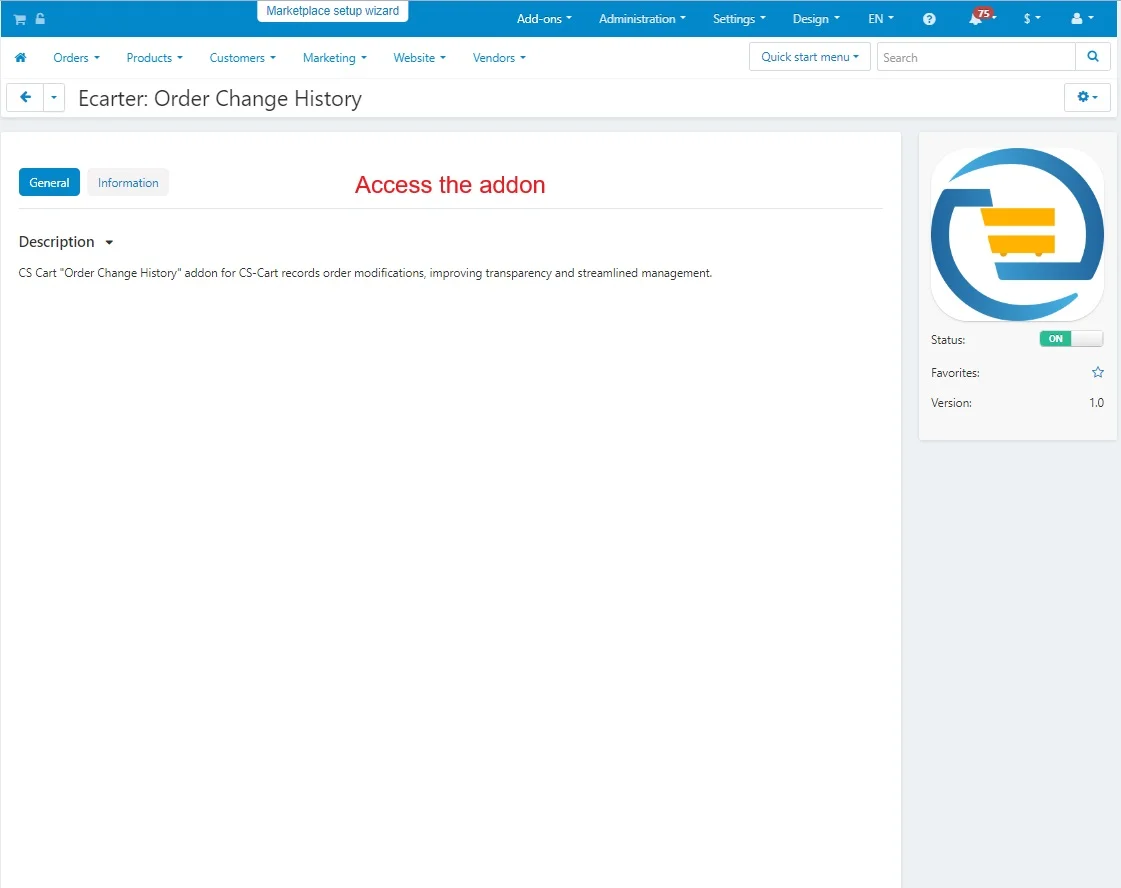Open notifications bell with 75 badge
This screenshot has height=888, width=1121.
[981, 17]
